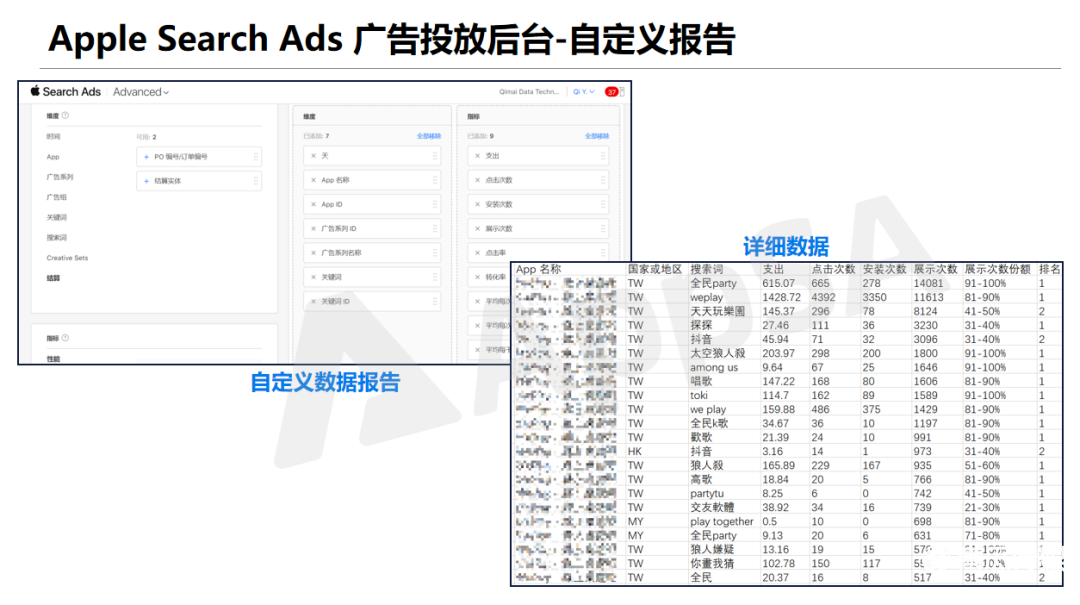Remove the 点击次数 metric using the X icon
Image resolution: width=1080 pixels, height=605 pixels.
(x=478, y=180)
